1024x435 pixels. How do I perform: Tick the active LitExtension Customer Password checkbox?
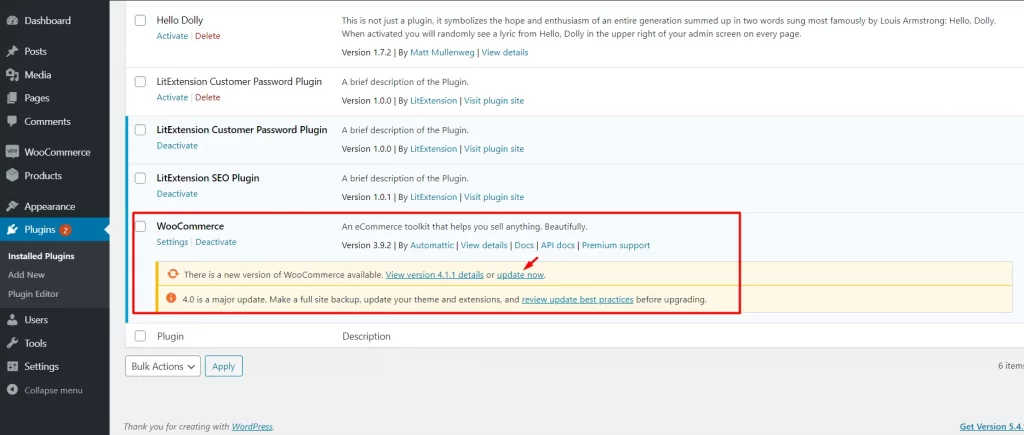point(140,130)
